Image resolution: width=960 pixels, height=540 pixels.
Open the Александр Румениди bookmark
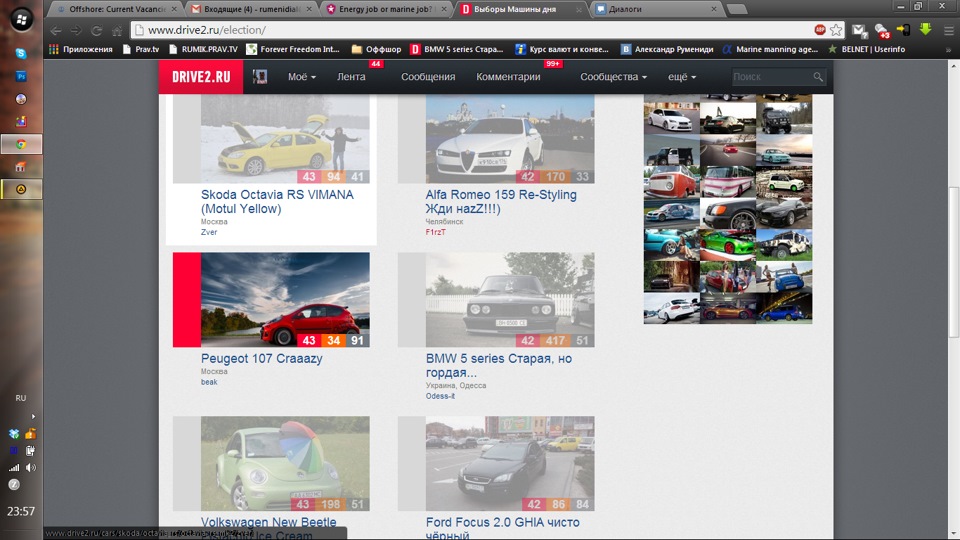point(667,49)
